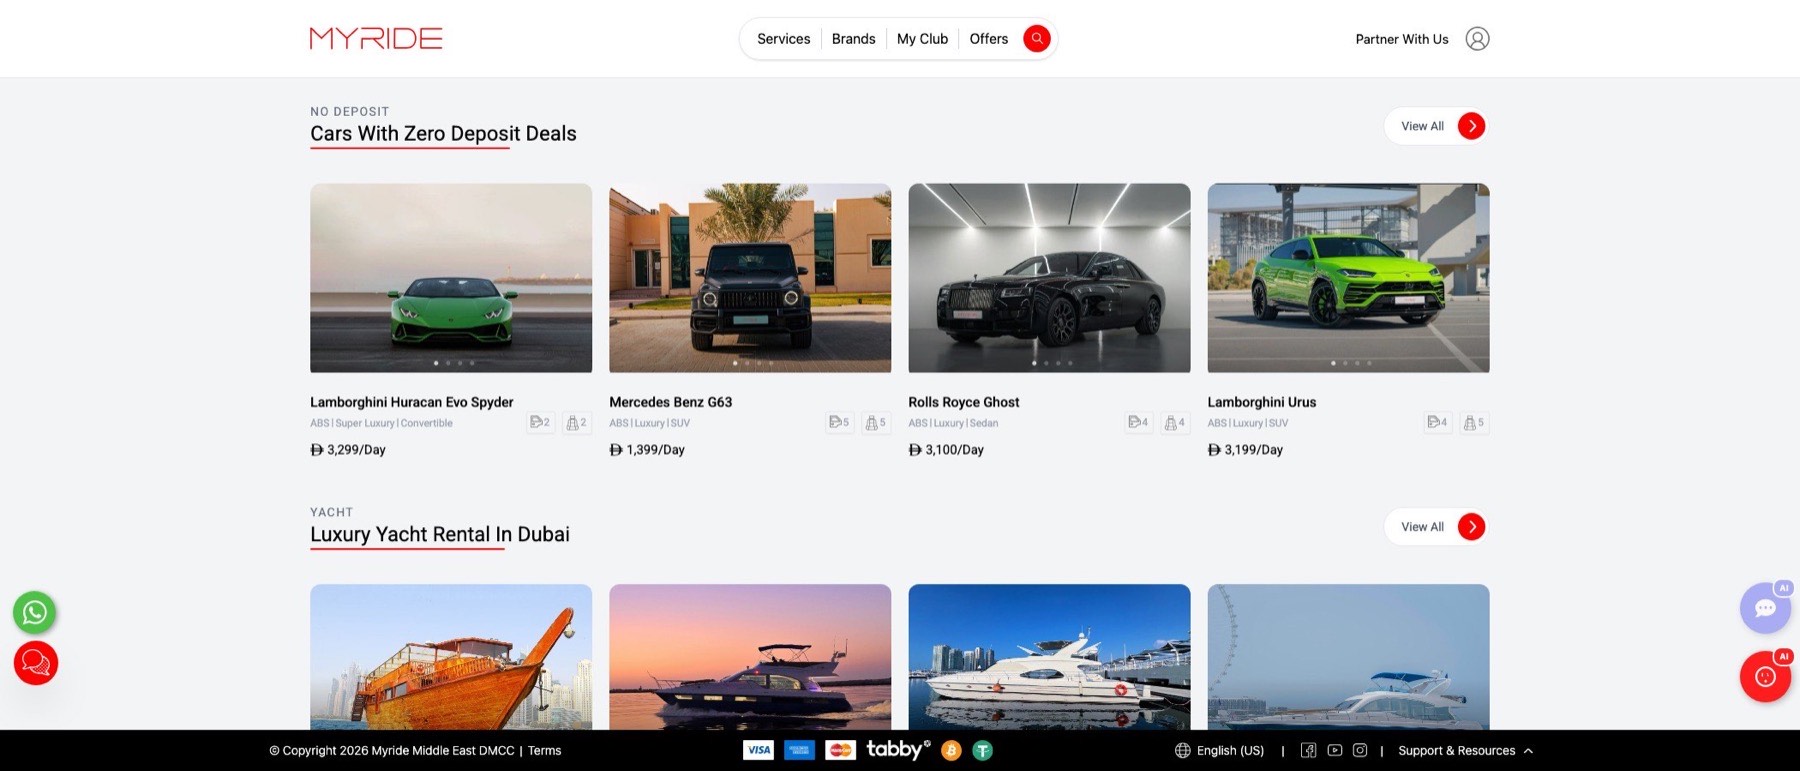Viewport: 1800px width, 771px height.
Task: Open the Services navigation menu
Action: tap(783, 39)
